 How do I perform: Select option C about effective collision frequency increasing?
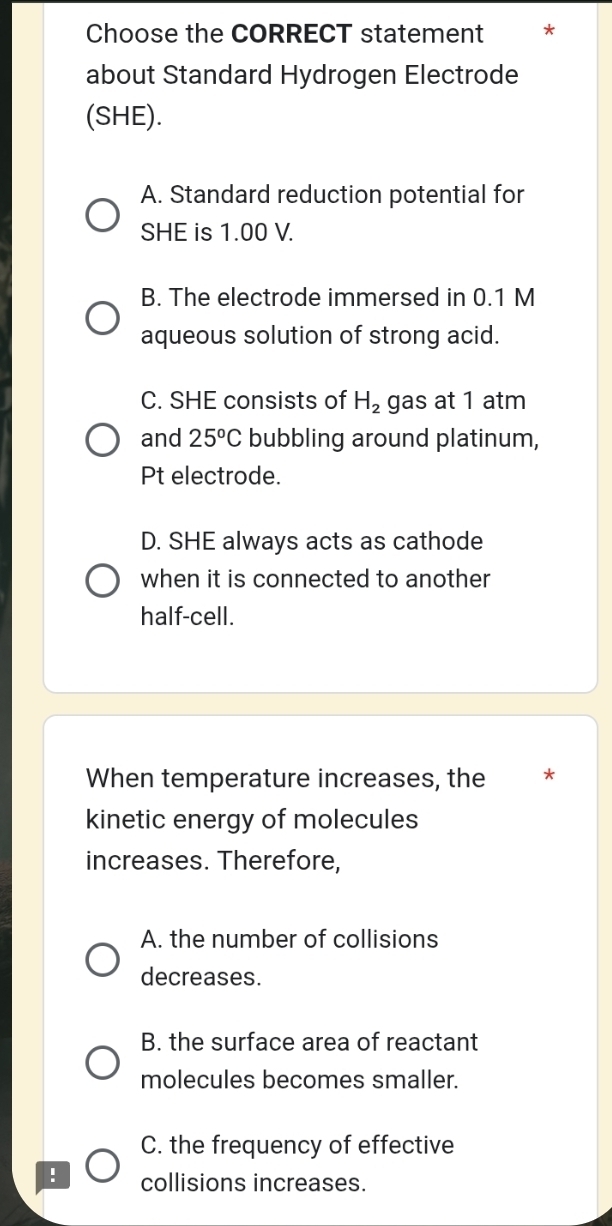click(102, 1164)
